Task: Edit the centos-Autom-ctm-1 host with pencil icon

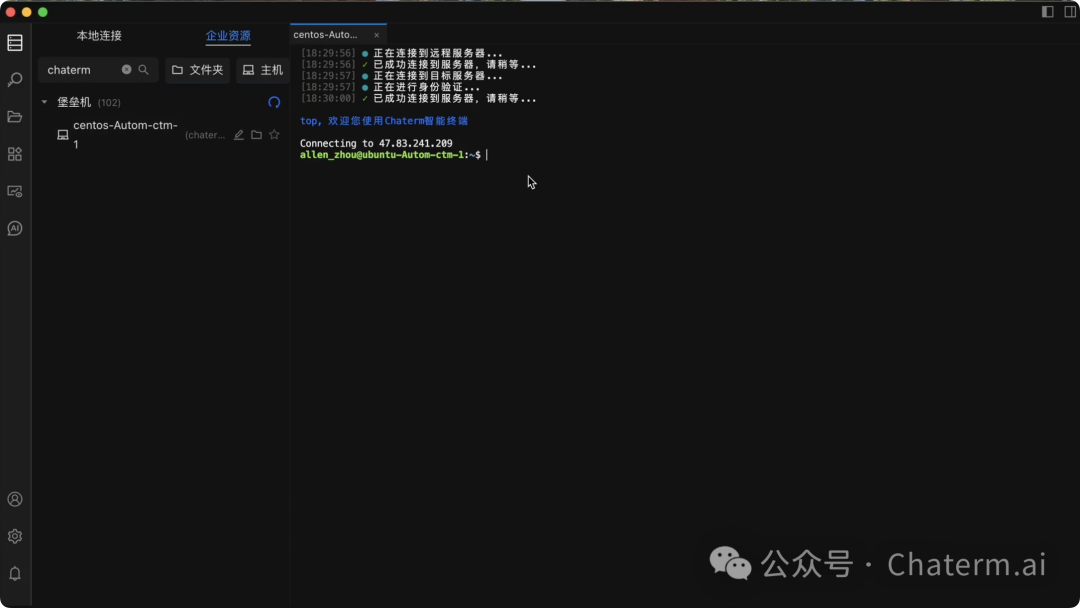Action: tap(238, 134)
